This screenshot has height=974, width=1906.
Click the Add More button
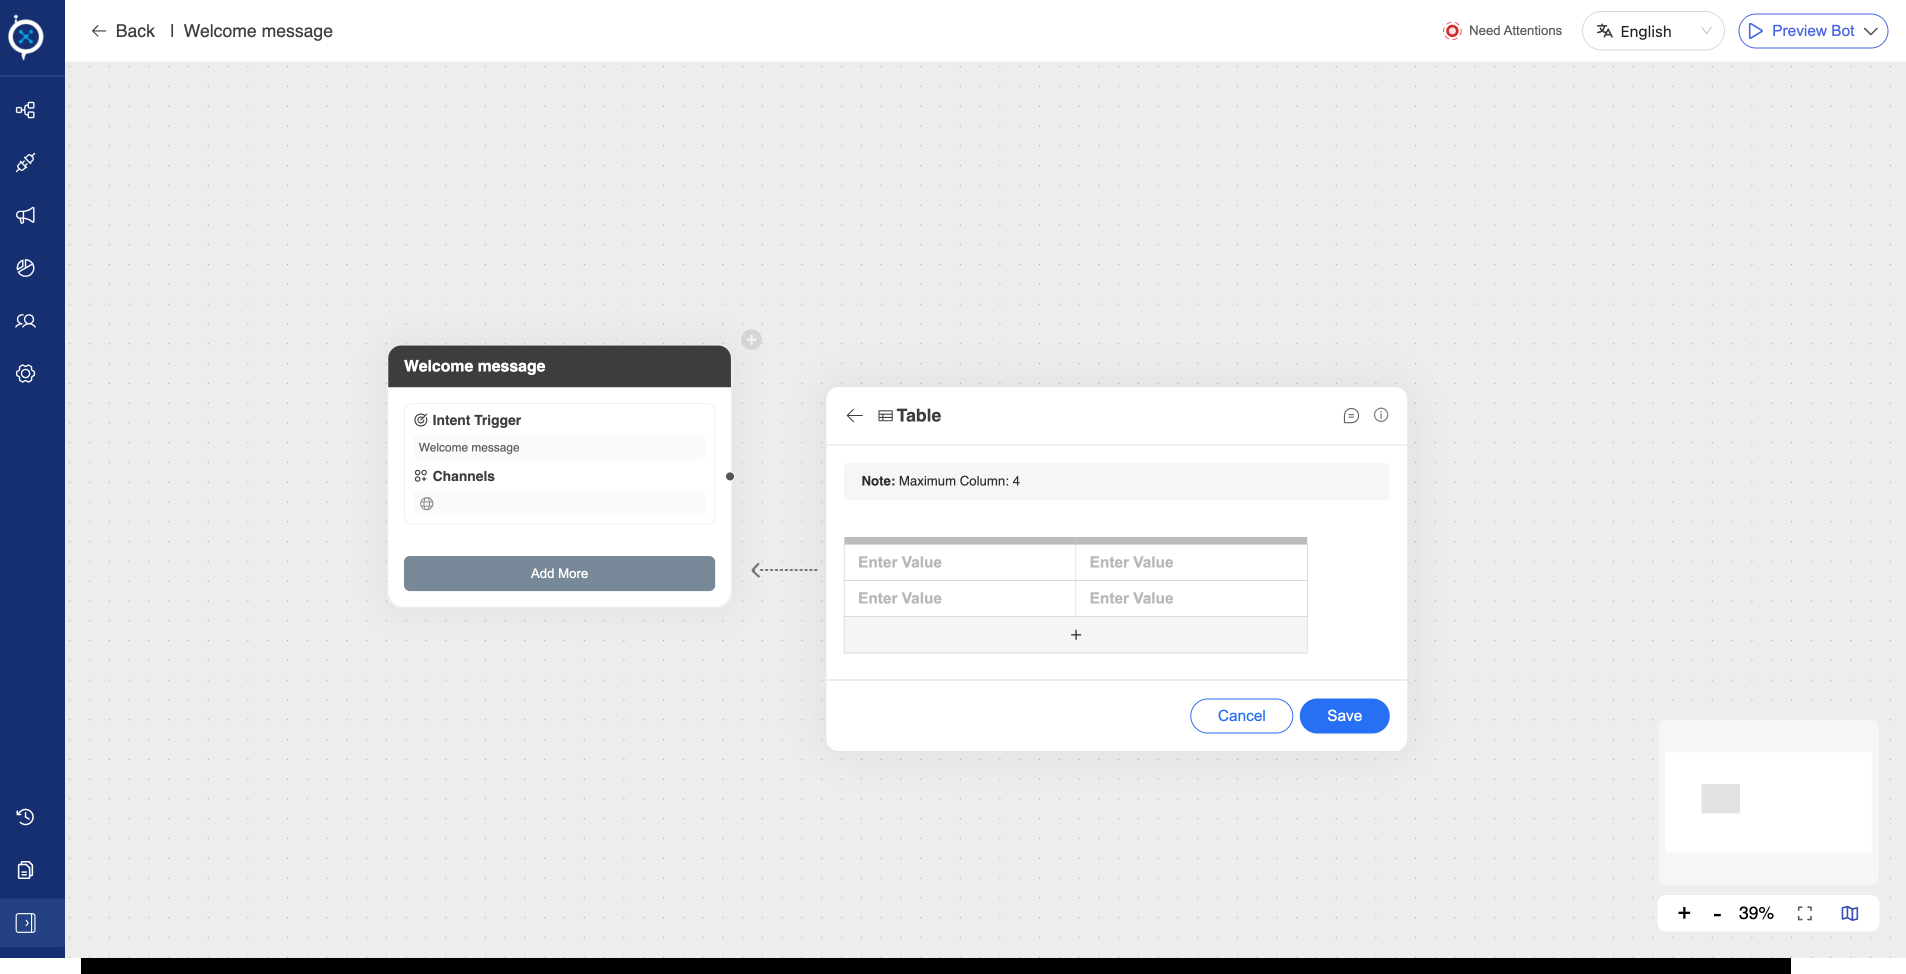(559, 573)
